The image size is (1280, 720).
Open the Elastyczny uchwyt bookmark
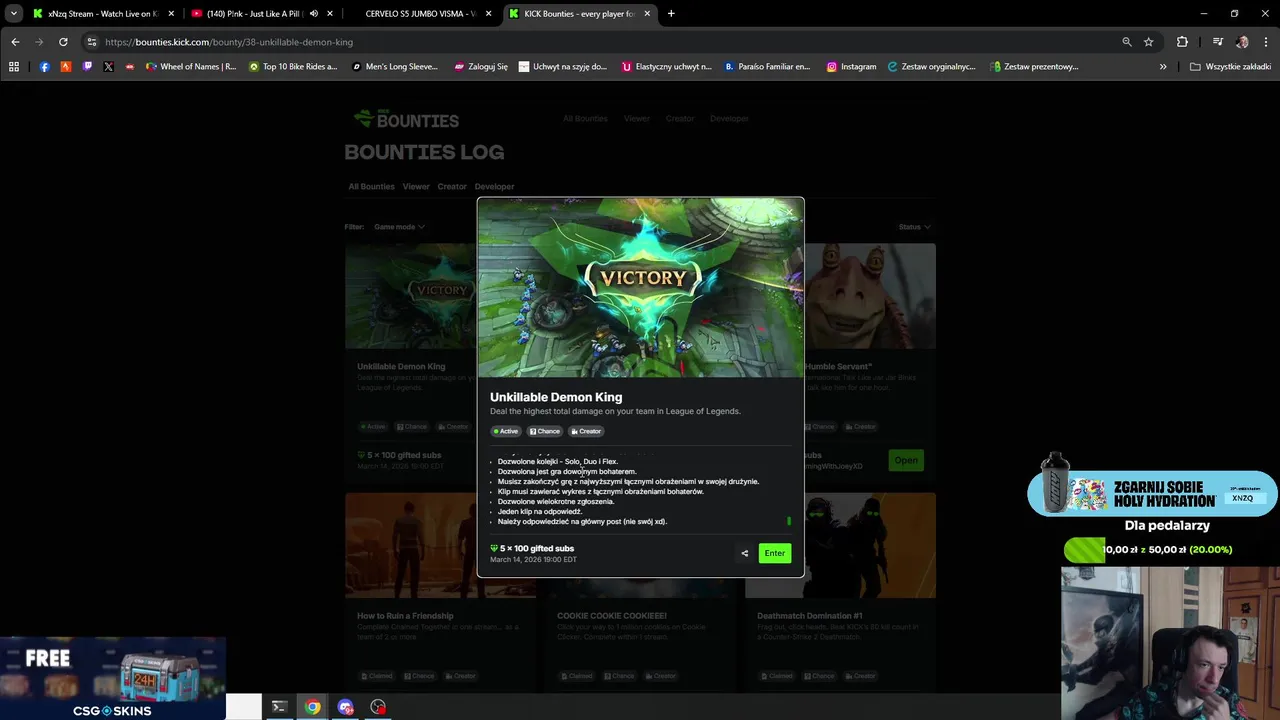tap(666, 67)
